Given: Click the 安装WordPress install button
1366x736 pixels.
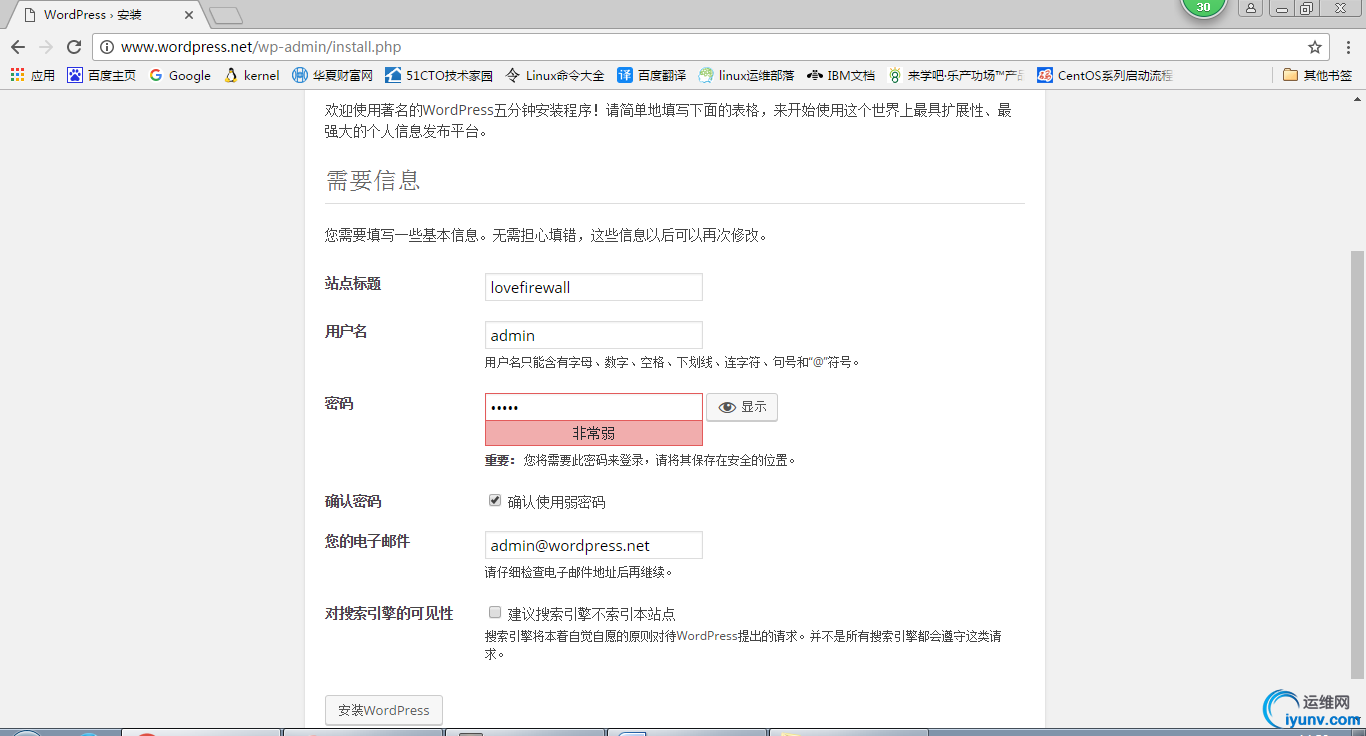Looking at the screenshot, I should (384, 710).
